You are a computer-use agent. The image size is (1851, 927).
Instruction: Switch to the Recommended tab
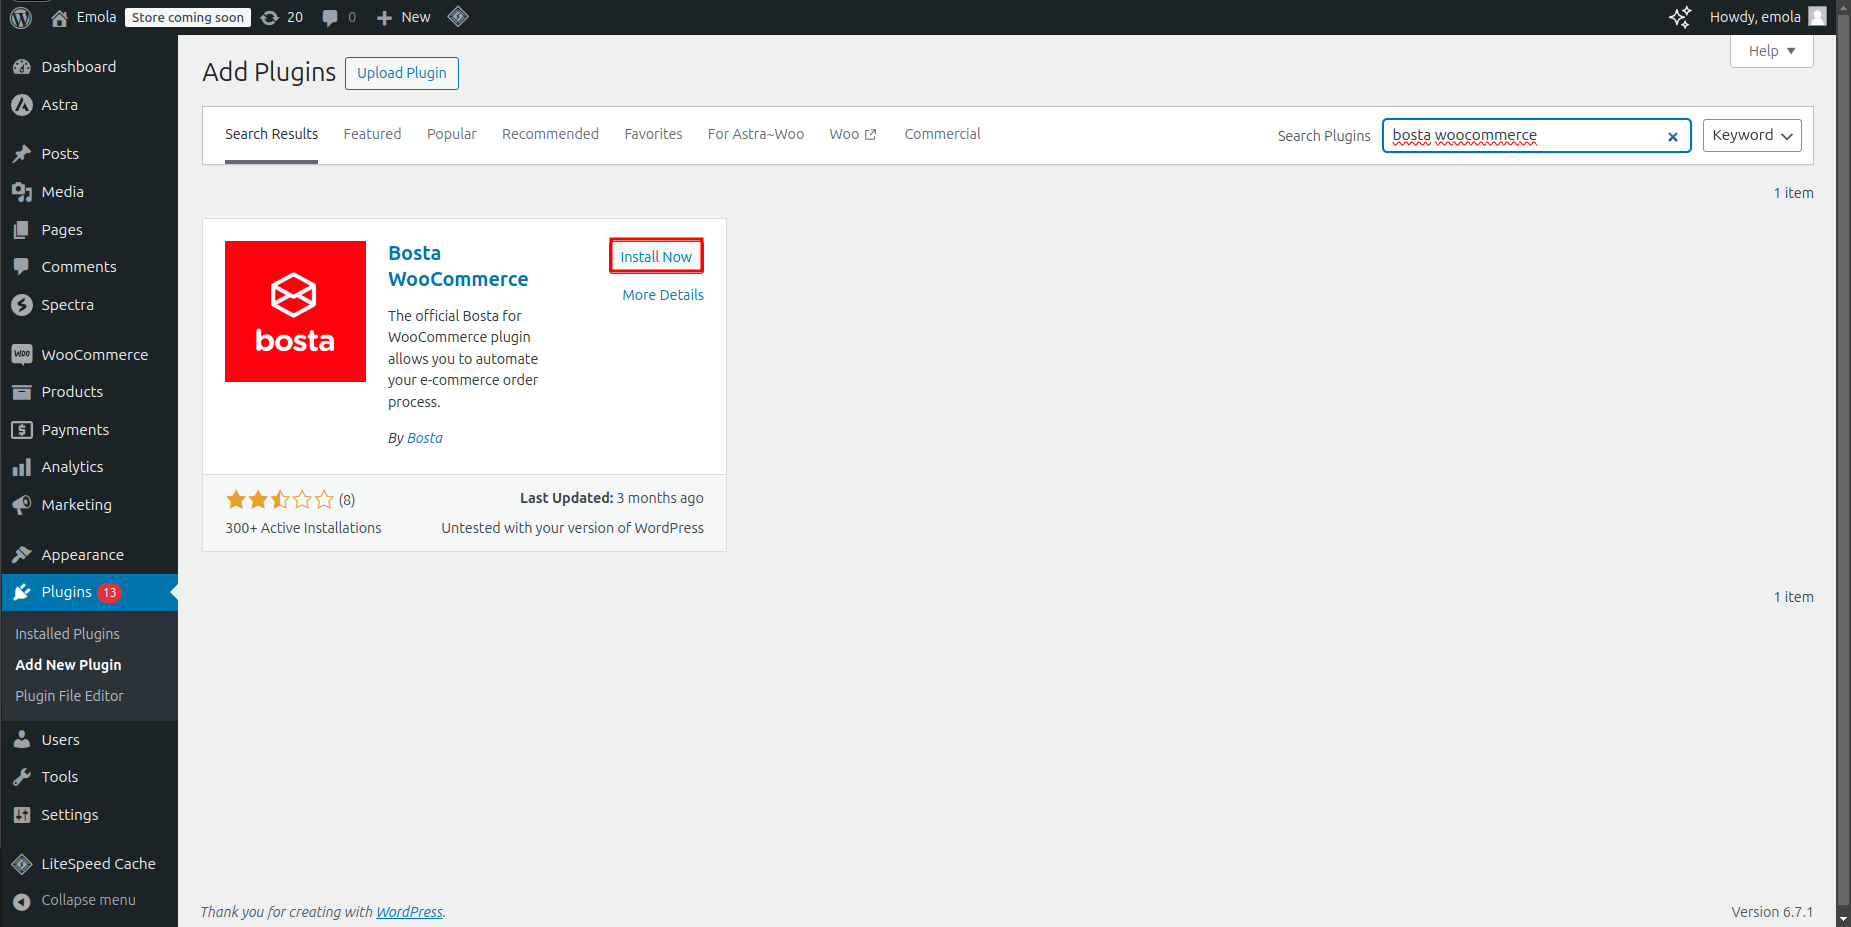tap(550, 135)
